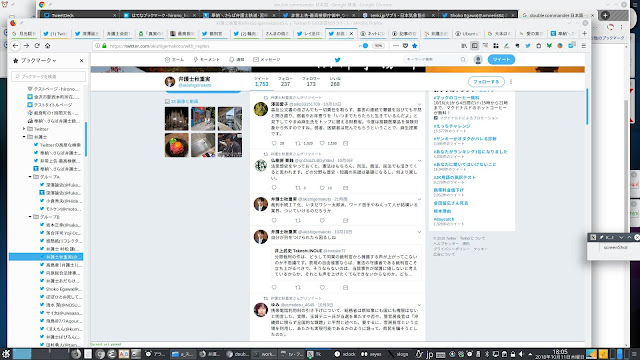Viewport: 640px width, 360px height.
Task: Open new tab in background Chrome window
Action: tap(605, 16)
